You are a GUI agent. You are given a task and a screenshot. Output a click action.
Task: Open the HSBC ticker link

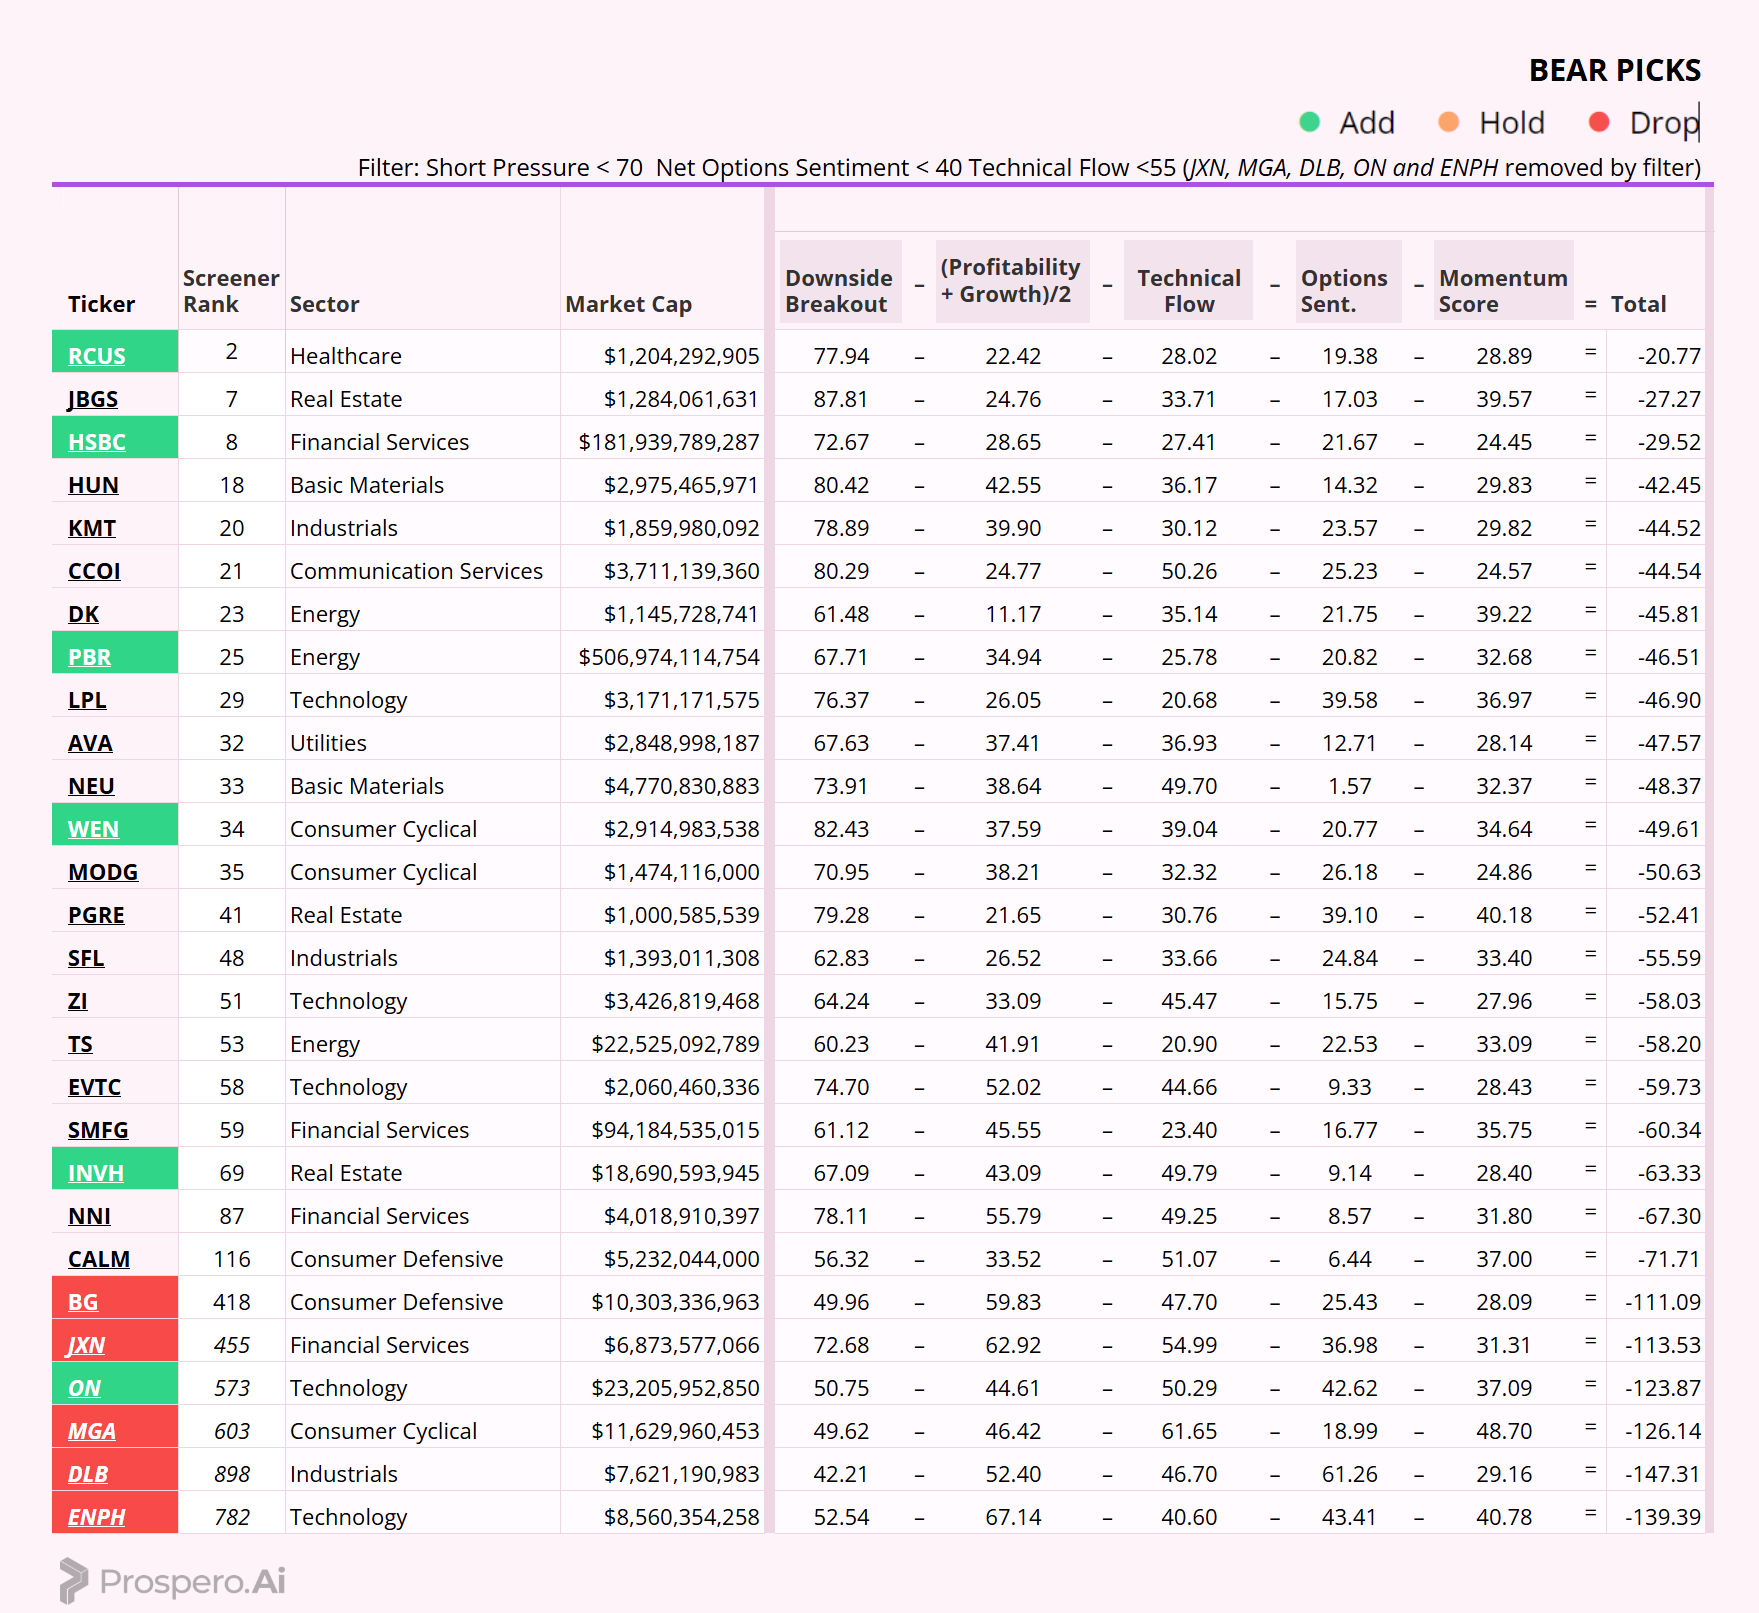(x=97, y=442)
